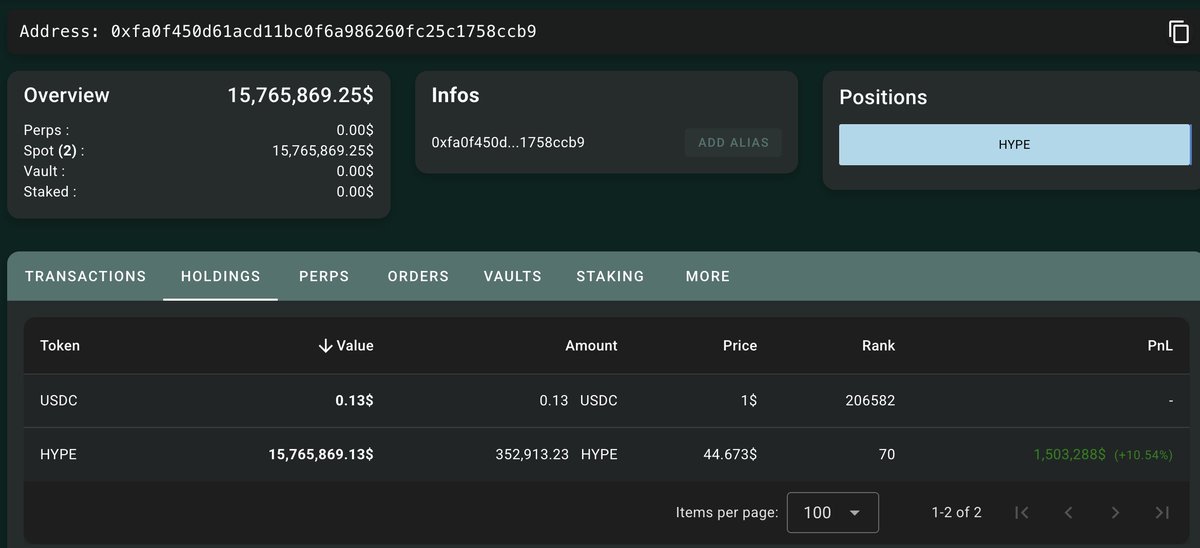Select the HYPE position bar
Image resolution: width=1200 pixels, height=548 pixels.
pos(1015,144)
